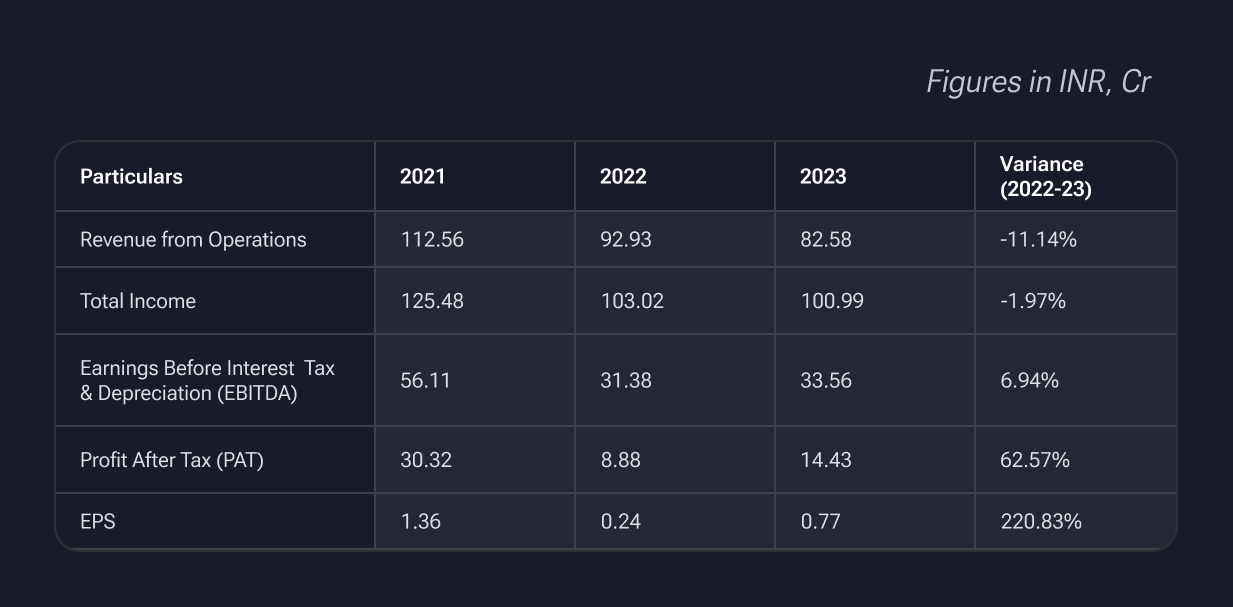Select the 103.02 total income cell

coord(632,301)
